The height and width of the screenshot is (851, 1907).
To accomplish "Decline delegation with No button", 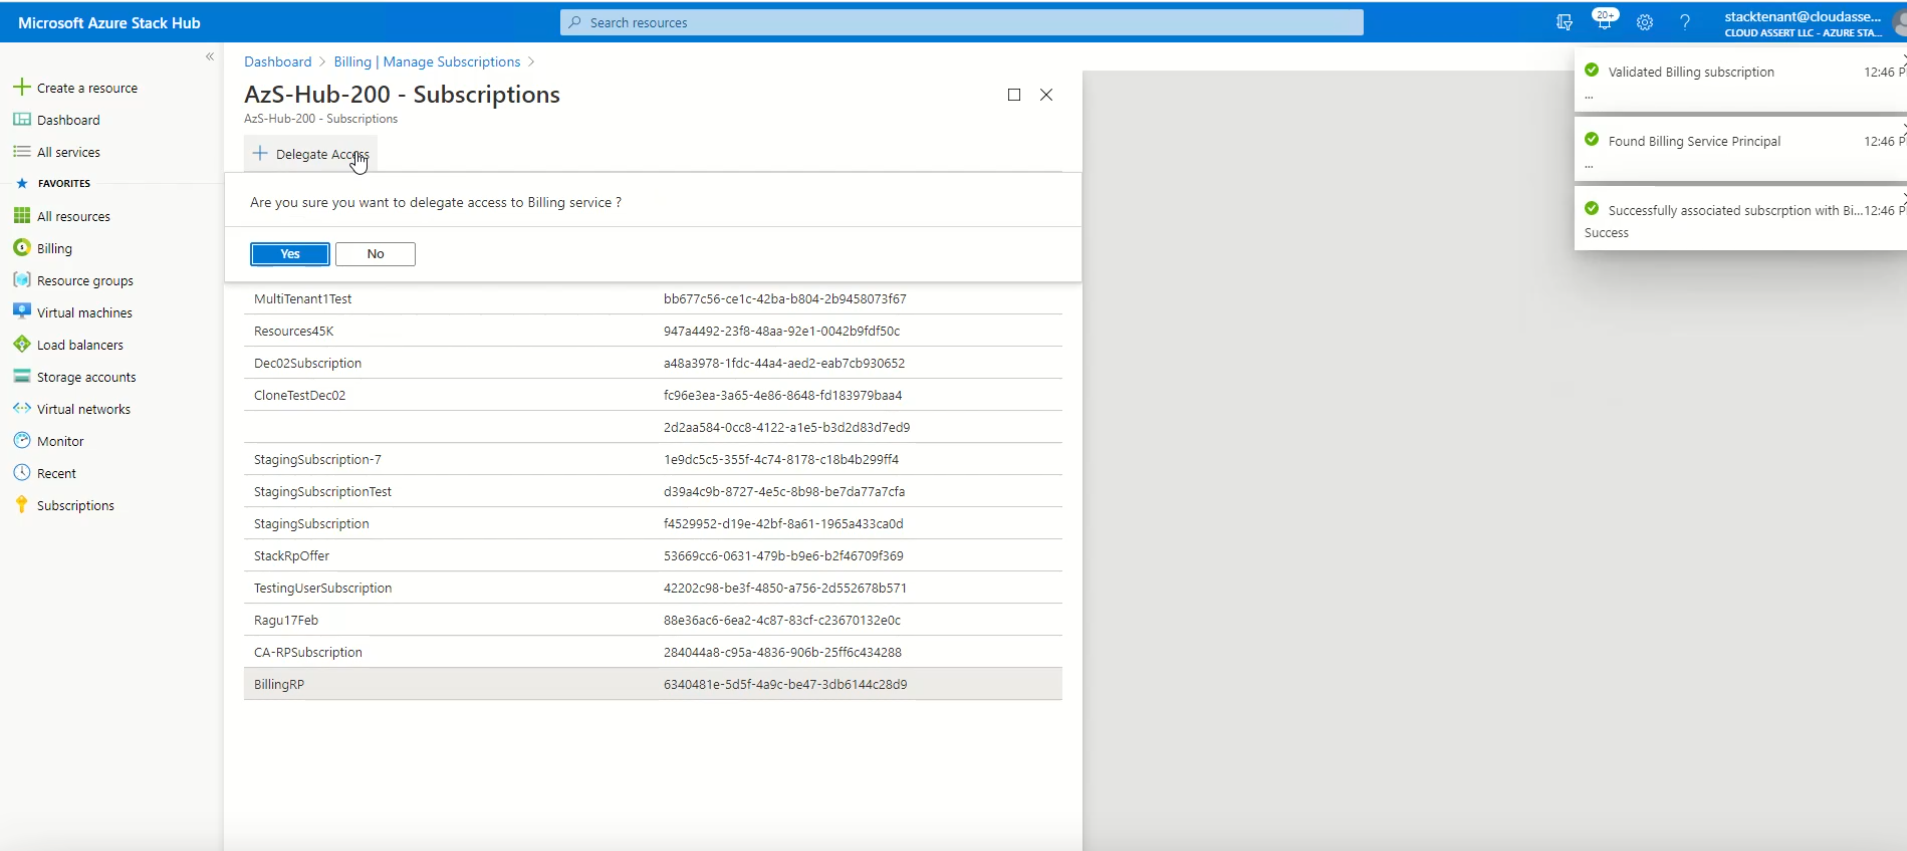I will pyautogui.click(x=375, y=254).
